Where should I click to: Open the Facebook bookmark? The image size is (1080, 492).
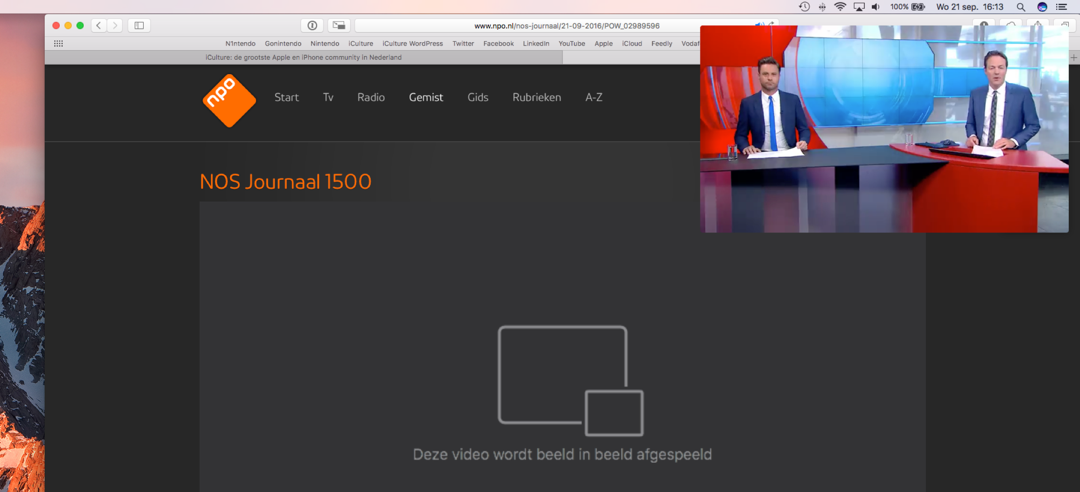click(498, 43)
